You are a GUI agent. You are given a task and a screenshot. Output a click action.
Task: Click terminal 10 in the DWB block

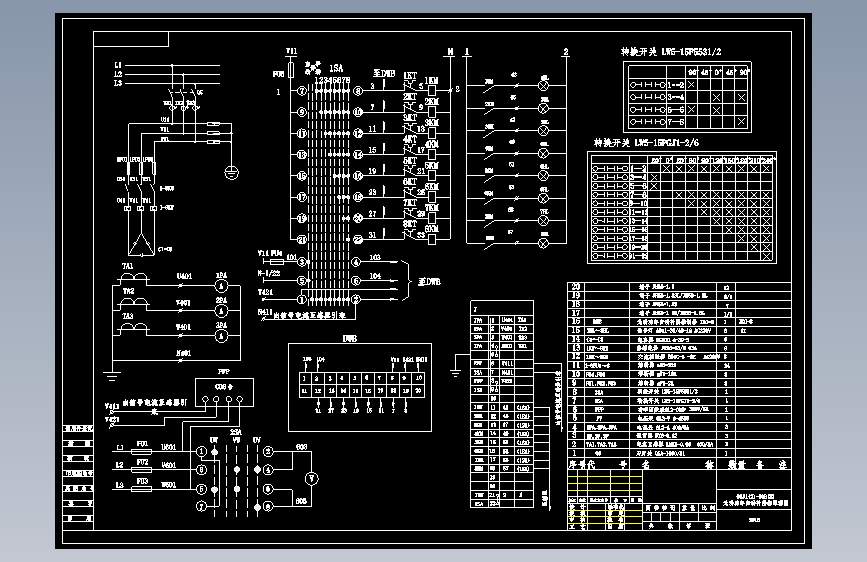tap(419, 378)
